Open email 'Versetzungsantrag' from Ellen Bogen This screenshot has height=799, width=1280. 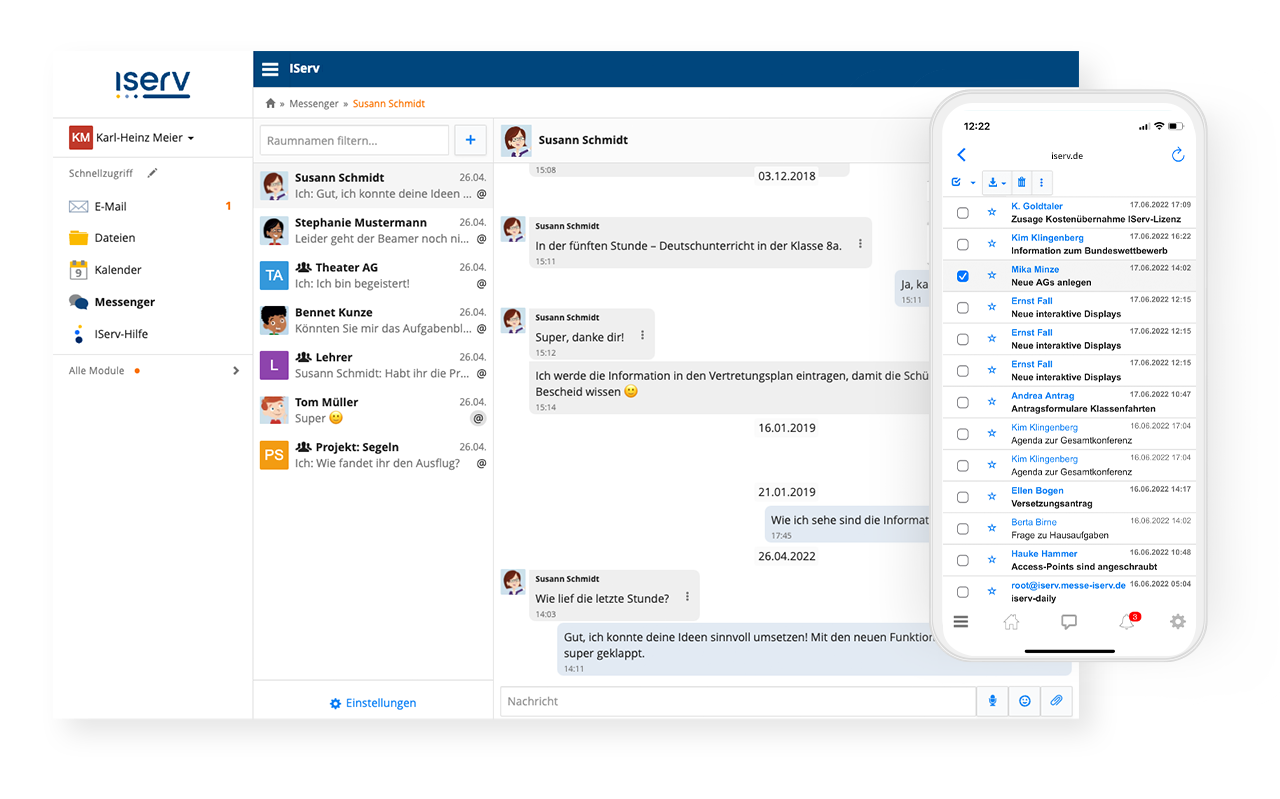click(1051, 503)
